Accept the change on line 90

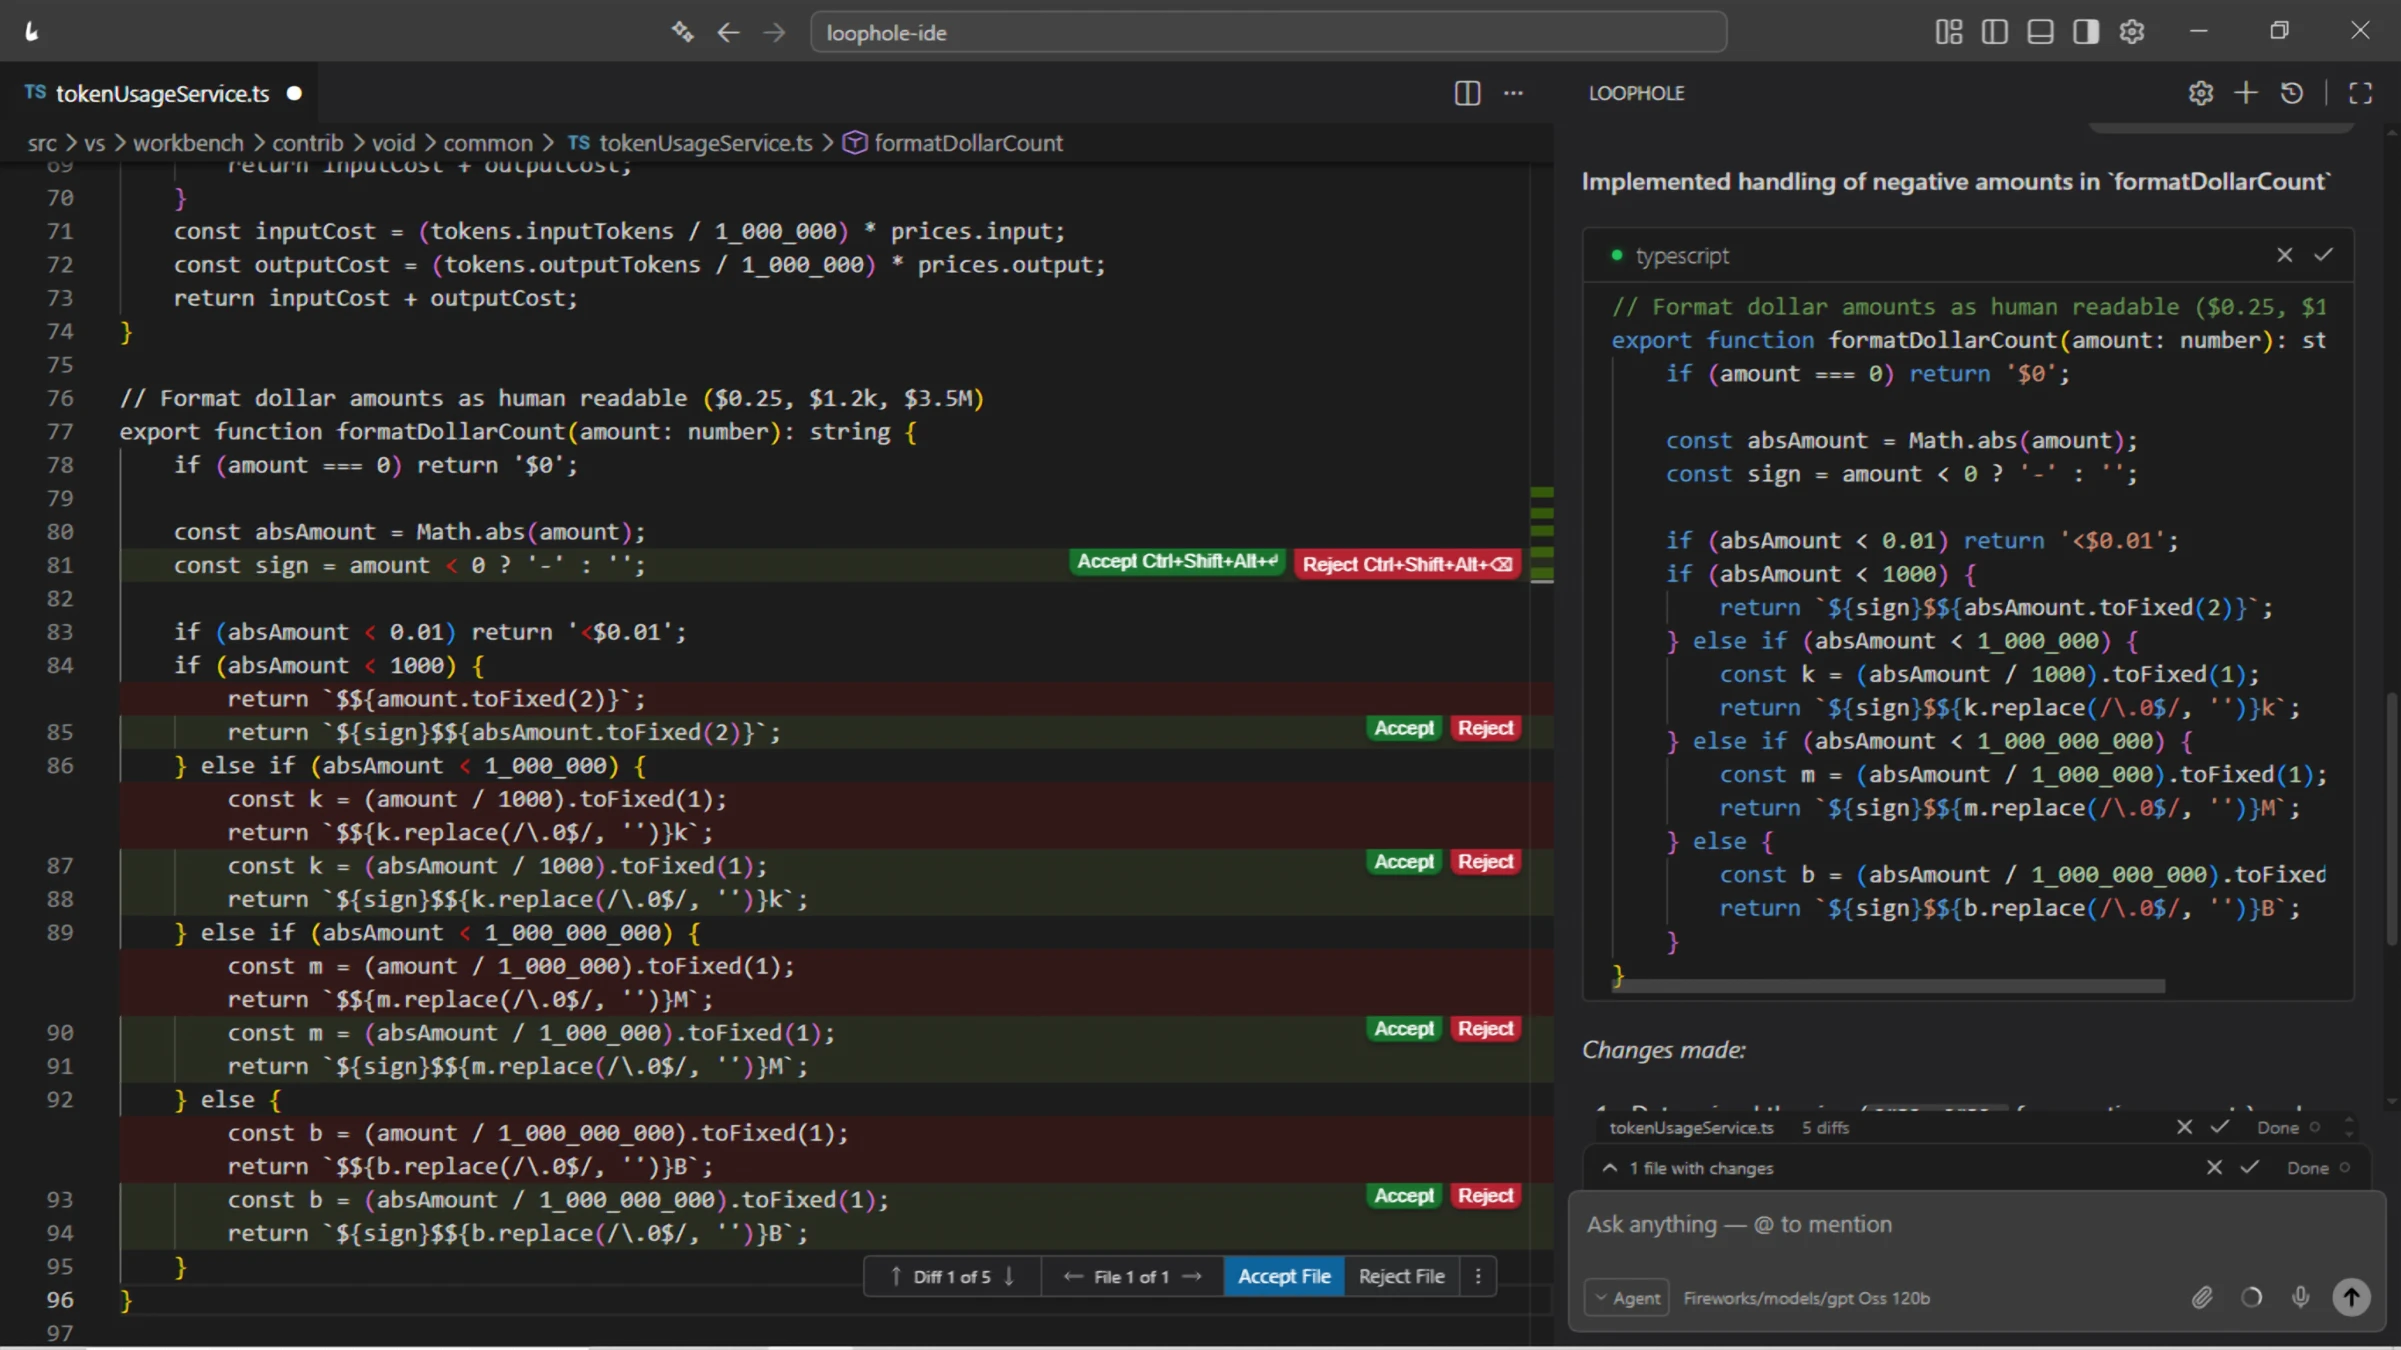pos(1404,1029)
